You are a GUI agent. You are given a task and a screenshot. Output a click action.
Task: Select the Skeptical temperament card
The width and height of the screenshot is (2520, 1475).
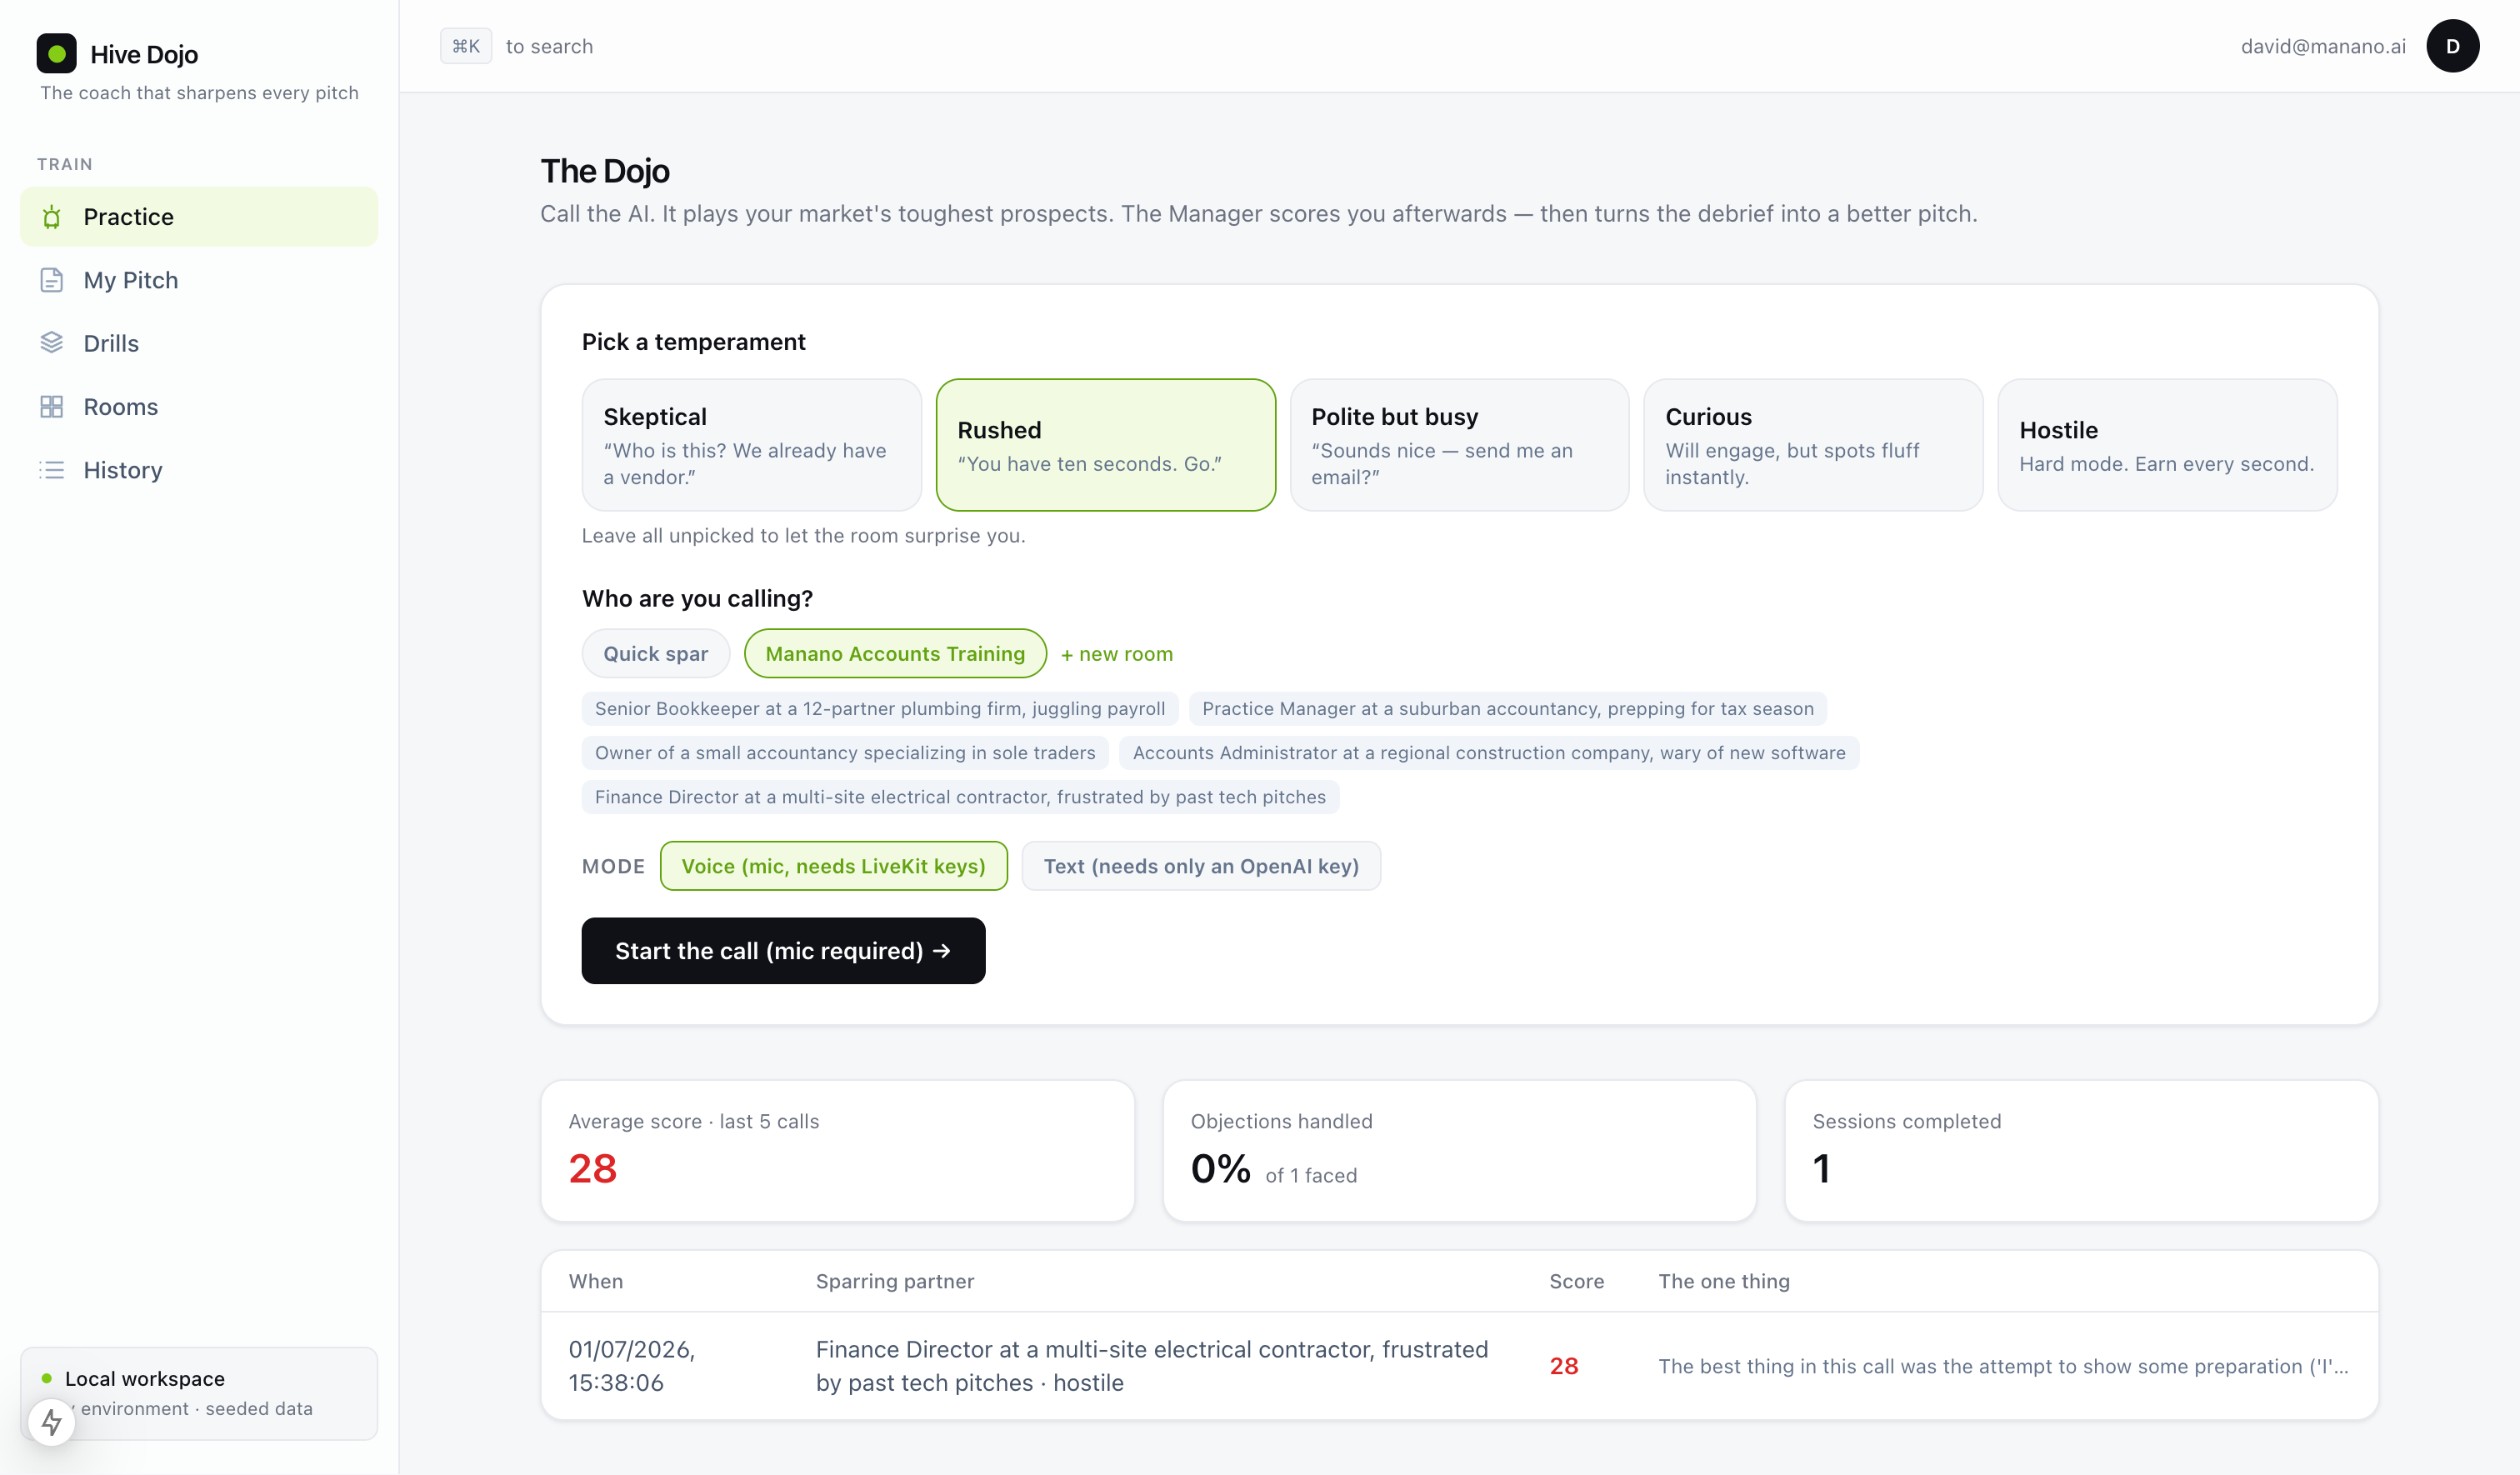click(x=751, y=445)
